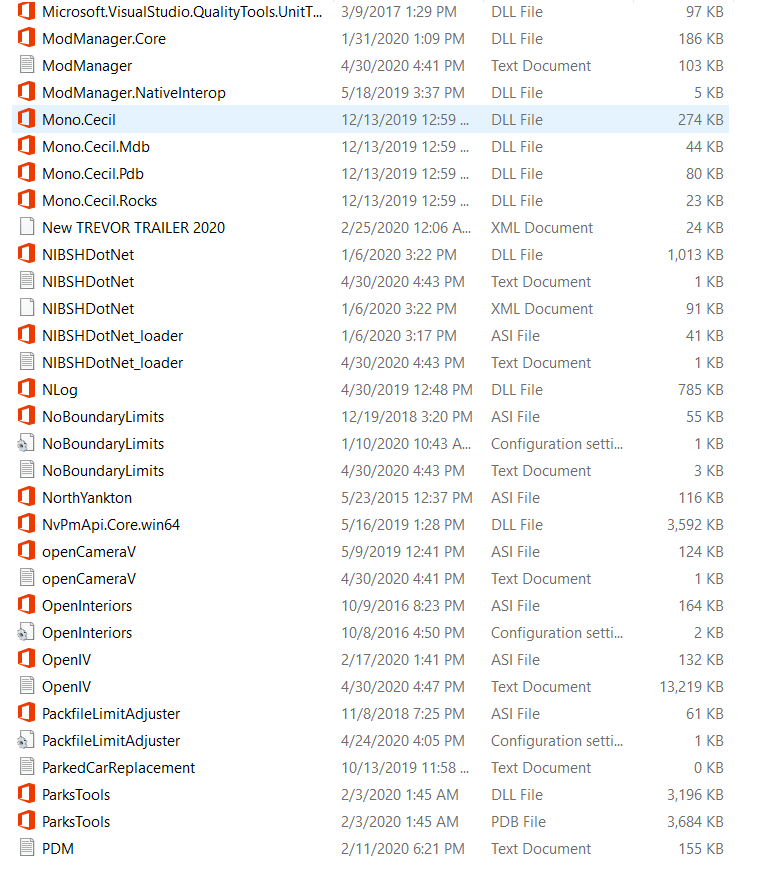Click the Mono.Cecil.Mdb file icon
Image resolution: width=757 pixels, height=869 pixels.
[x=26, y=146]
